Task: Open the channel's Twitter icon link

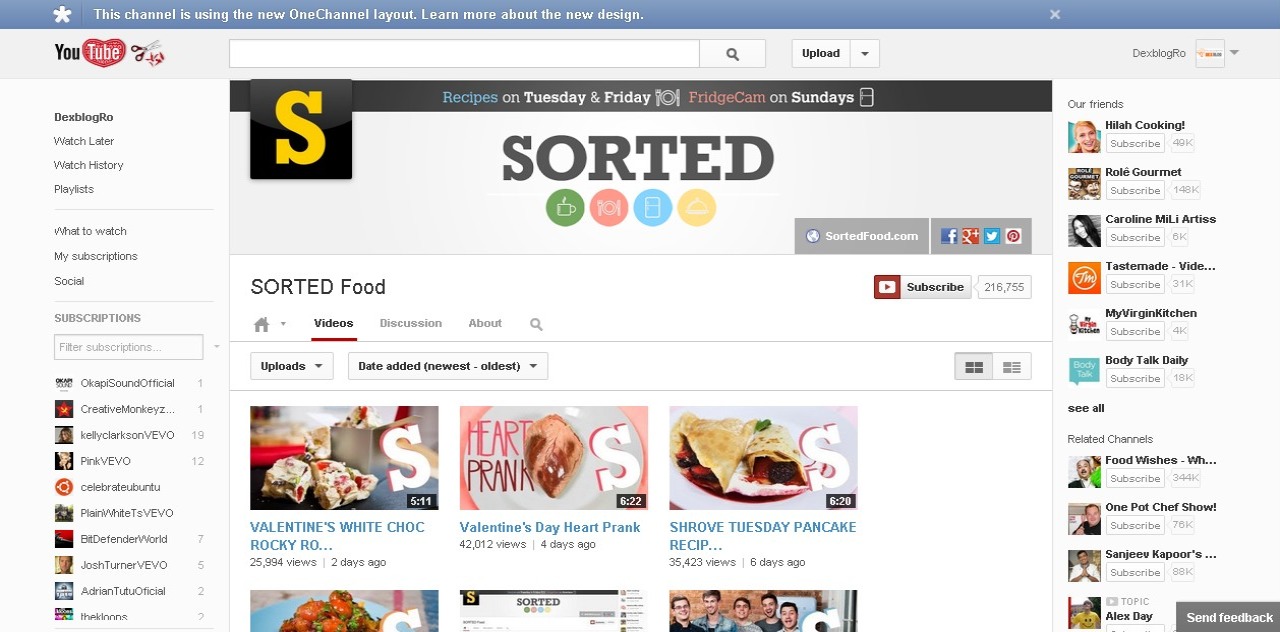Action: [x=992, y=236]
